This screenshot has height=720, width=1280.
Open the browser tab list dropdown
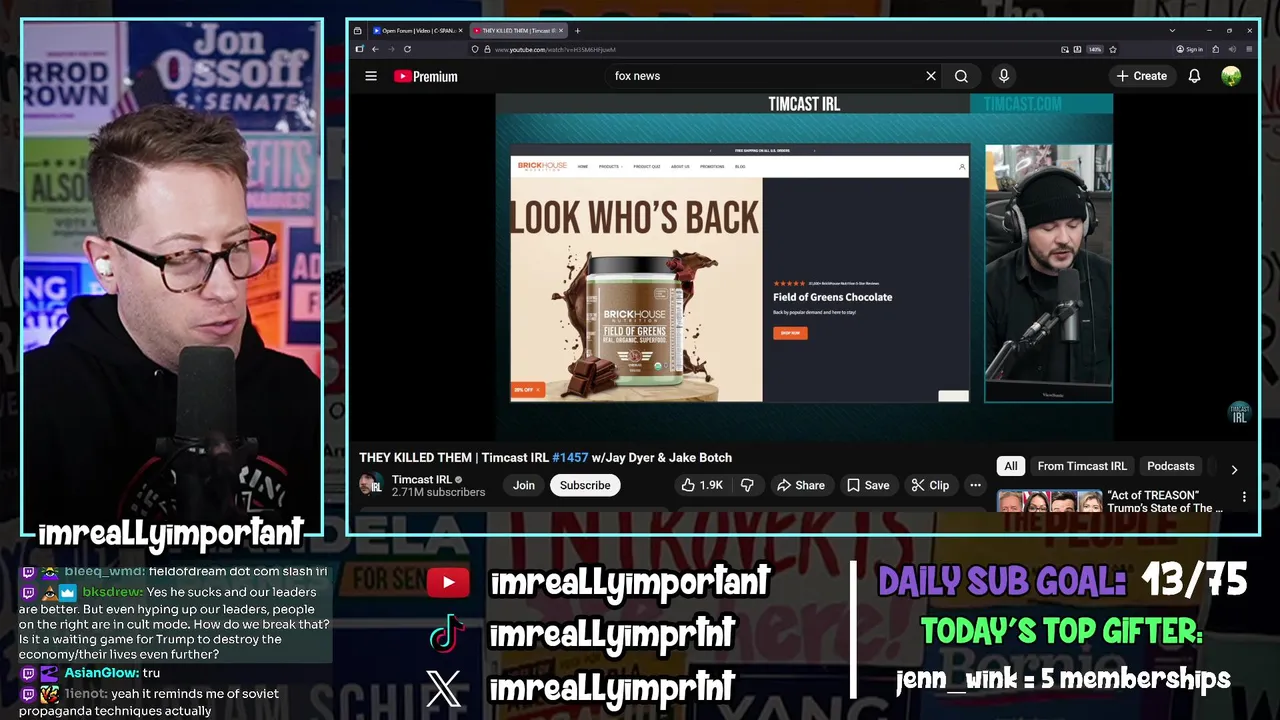(1172, 31)
